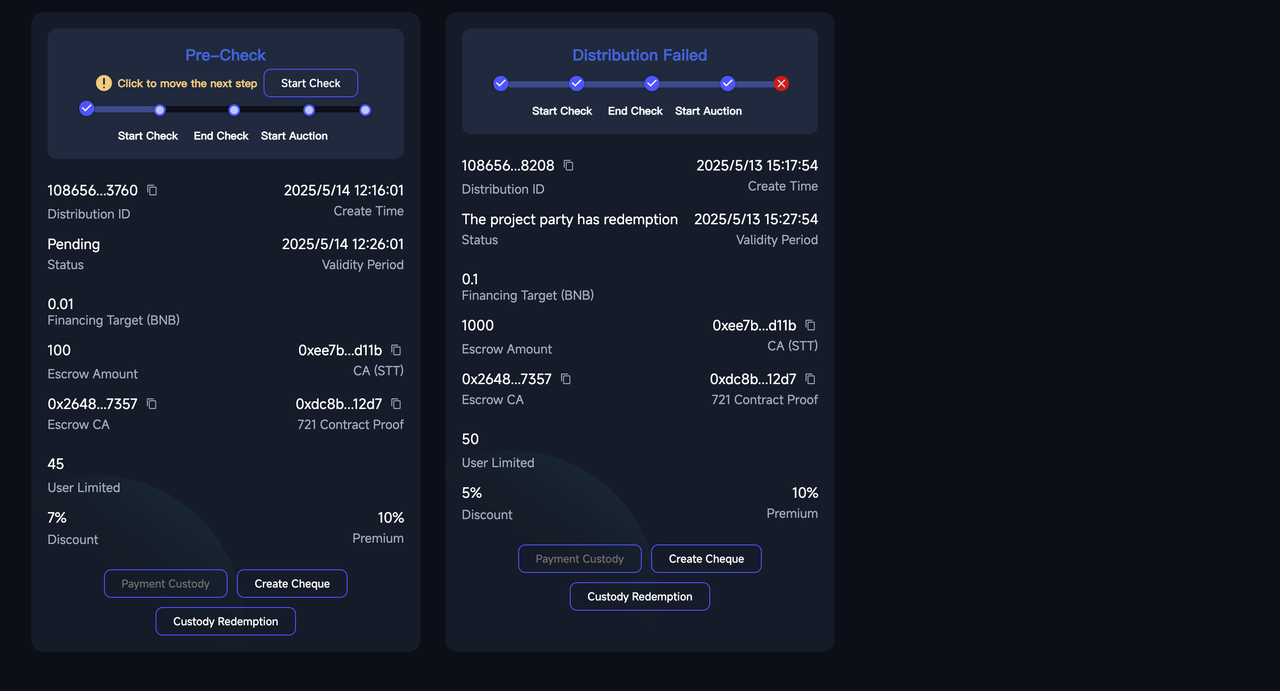Viewport: 1280px width, 691px height.
Task: Click user limited value "45"
Action: pyautogui.click(x=56, y=464)
